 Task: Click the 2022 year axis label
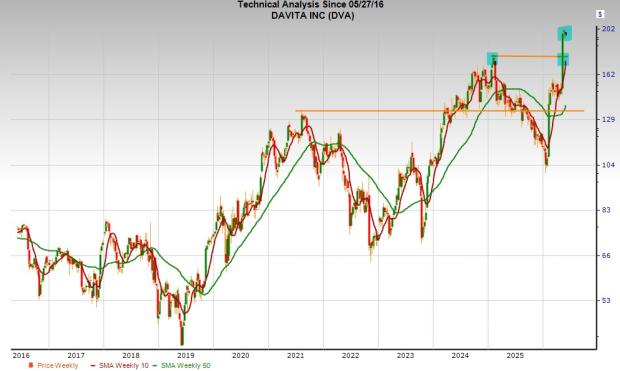pos(350,355)
